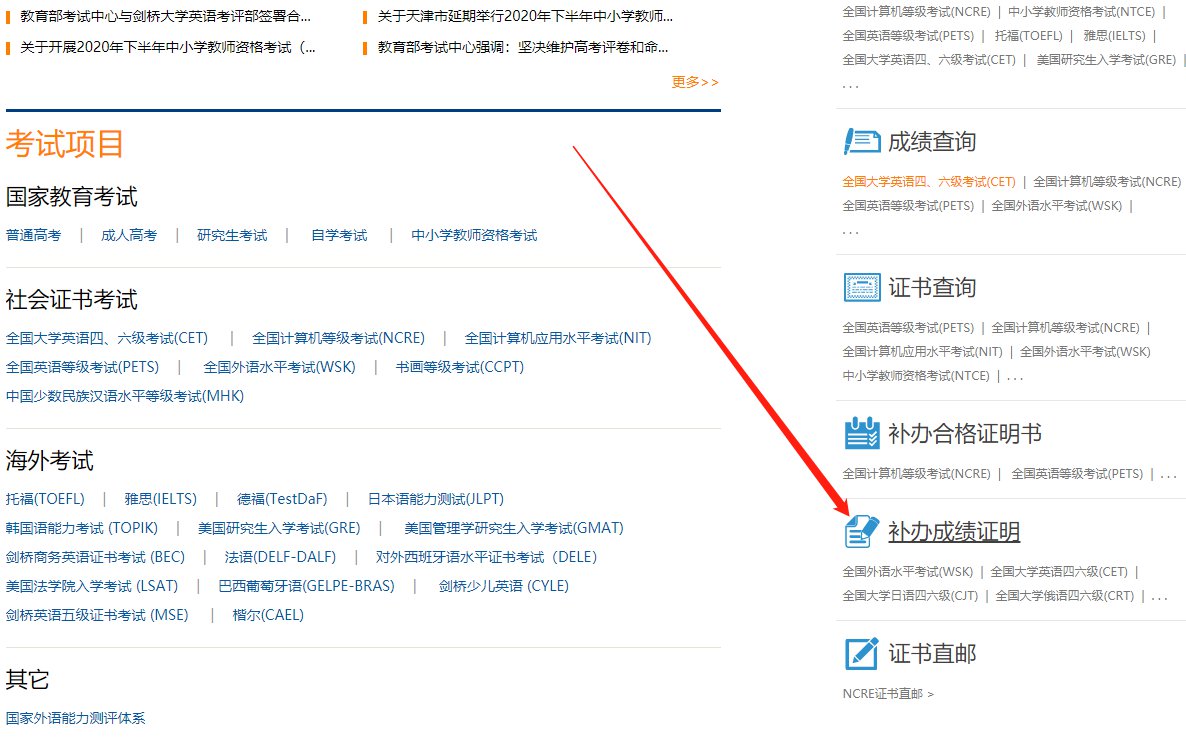Viewport: 1186px width, 742px height.
Task: Click the 补办合格证明书 calendar icon
Action: (861, 434)
